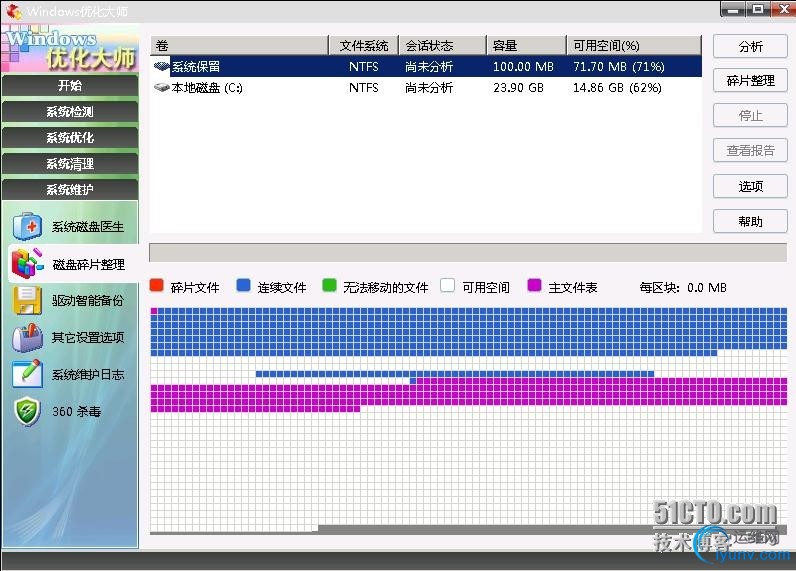The height and width of the screenshot is (571, 796).
Task: Minimize the Windows优化大师 window
Action: click(x=733, y=9)
